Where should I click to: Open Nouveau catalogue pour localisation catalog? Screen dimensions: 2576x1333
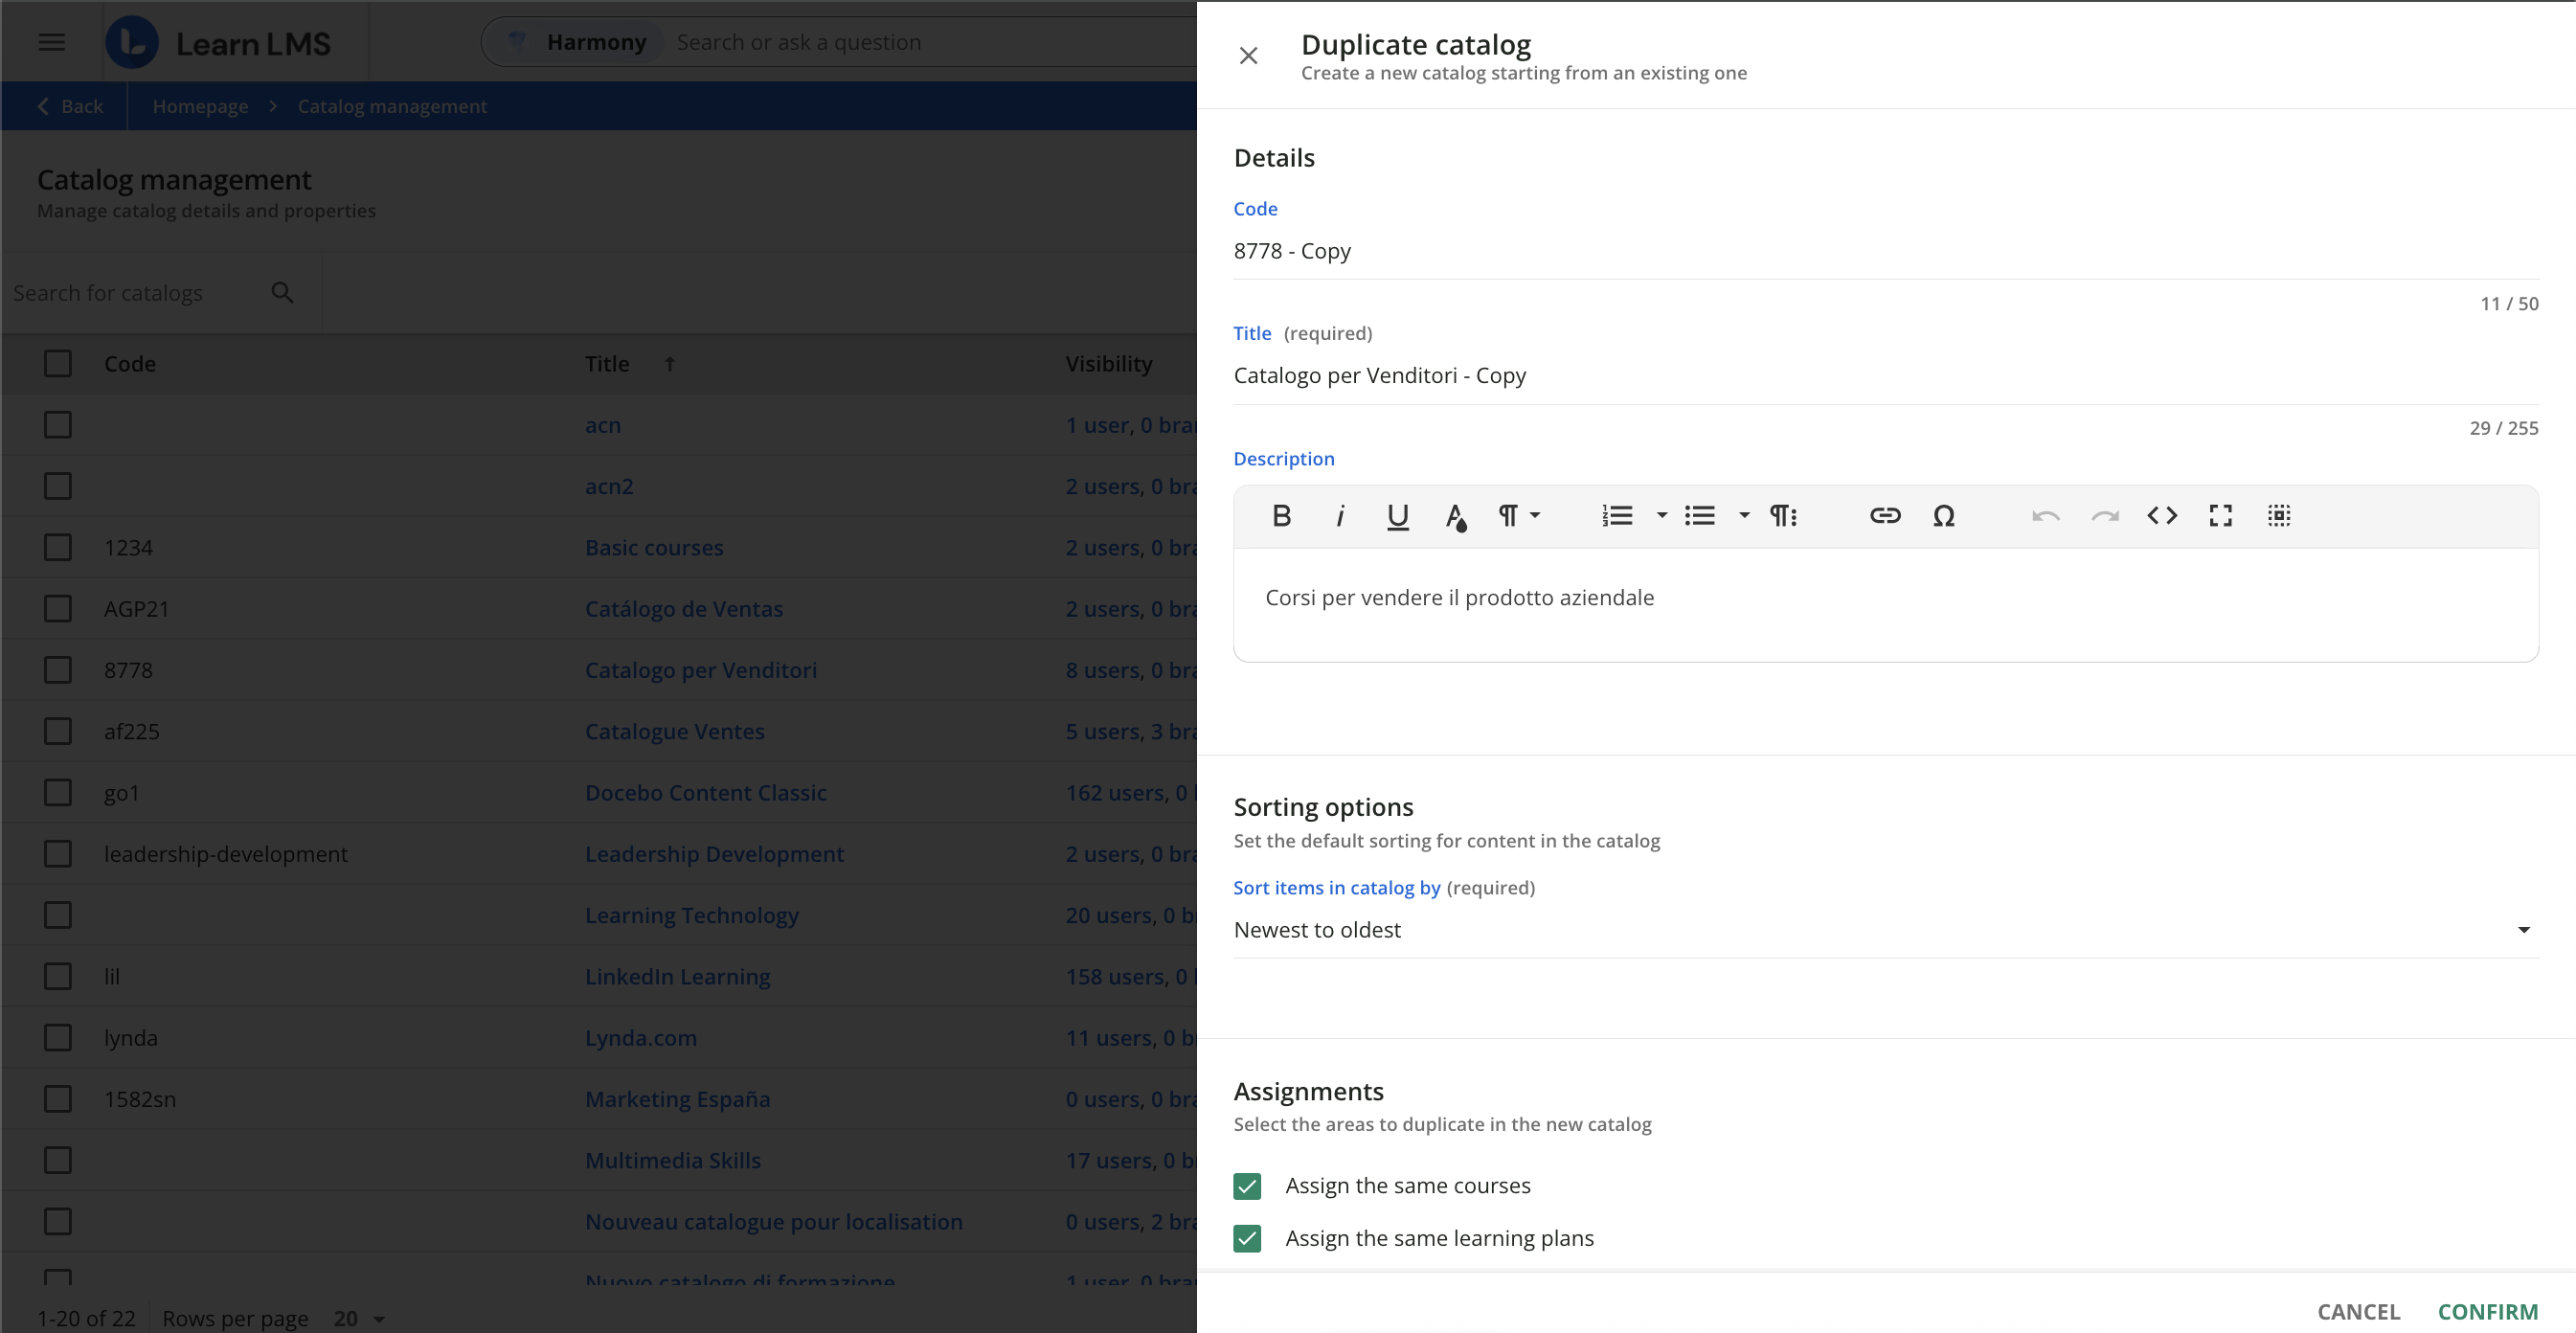[774, 1222]
